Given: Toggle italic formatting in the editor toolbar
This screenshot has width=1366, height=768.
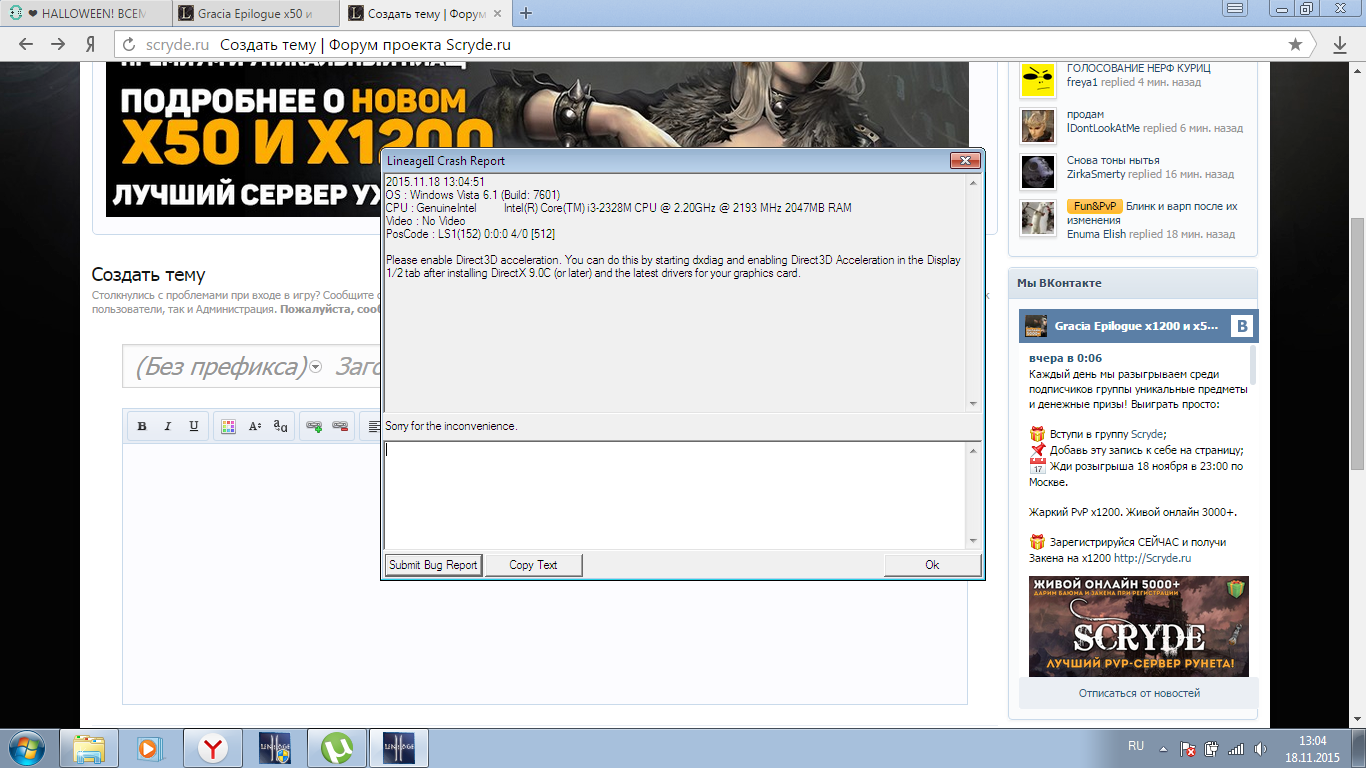Looking at the screenshot, I should tap(168, 426).
